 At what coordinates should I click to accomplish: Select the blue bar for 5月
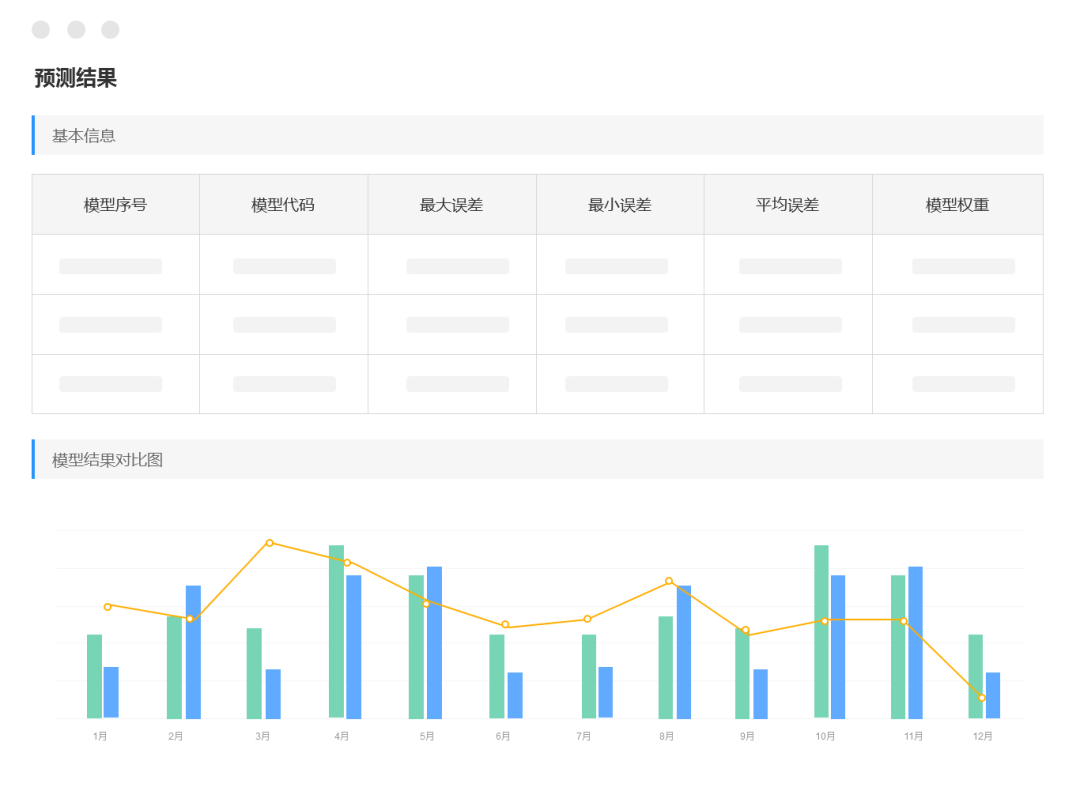point(434,642)
